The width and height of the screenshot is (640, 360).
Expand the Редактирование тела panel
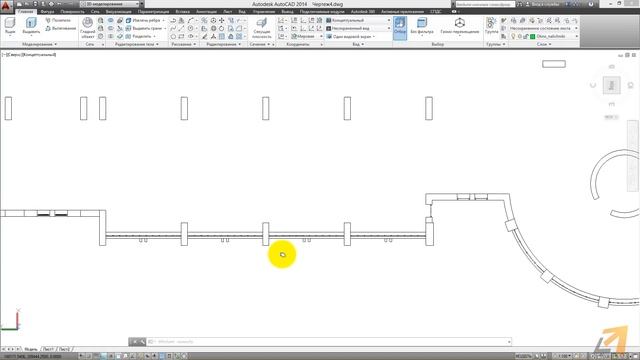tap(137, 44)
